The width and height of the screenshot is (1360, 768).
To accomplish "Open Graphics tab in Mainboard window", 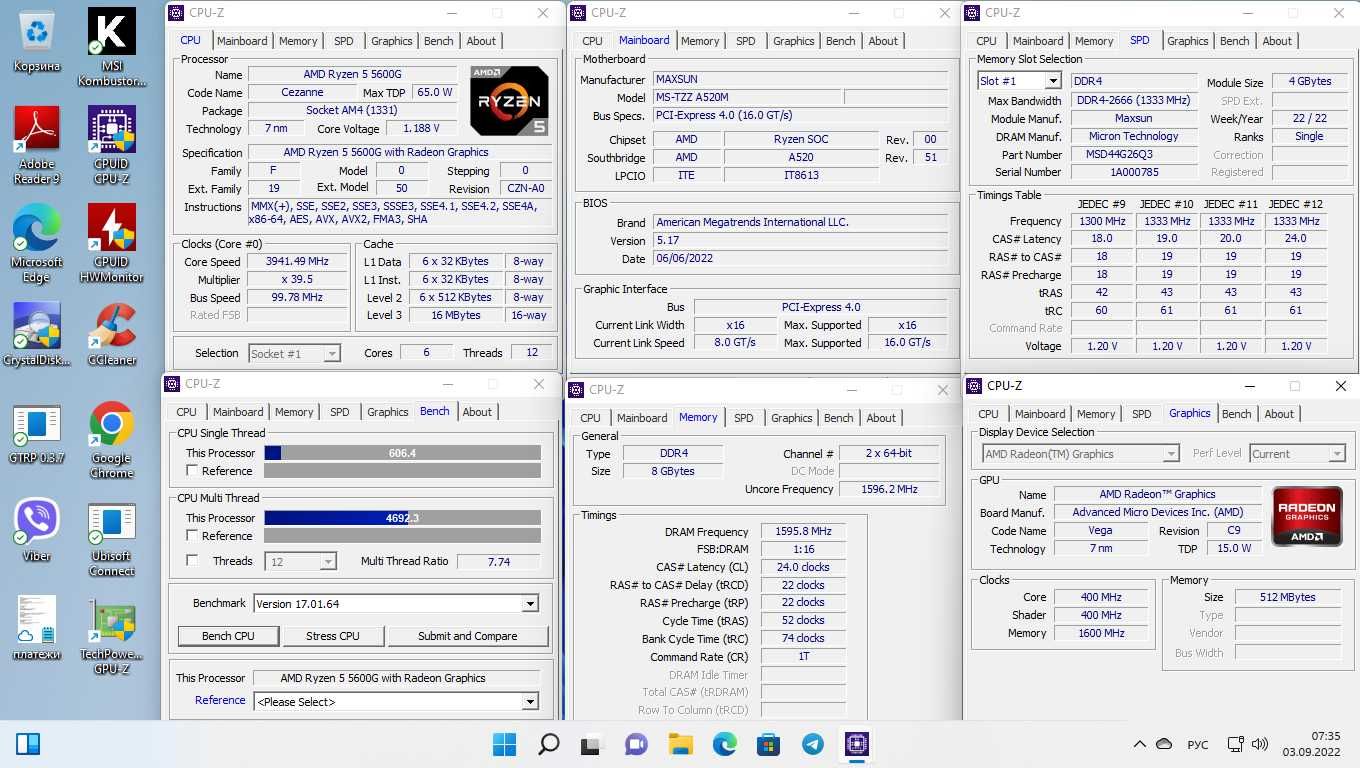I will (x=794, y=41).
